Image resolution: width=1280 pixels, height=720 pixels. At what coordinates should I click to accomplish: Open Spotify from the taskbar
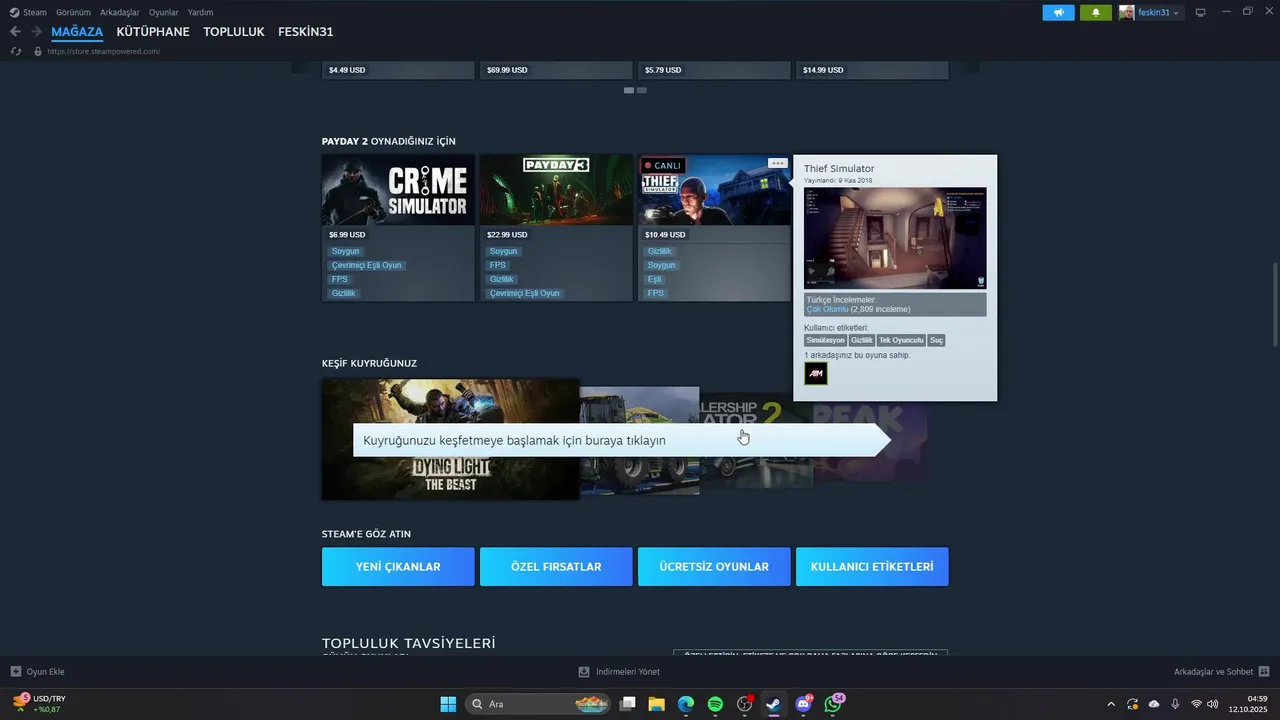715,704
